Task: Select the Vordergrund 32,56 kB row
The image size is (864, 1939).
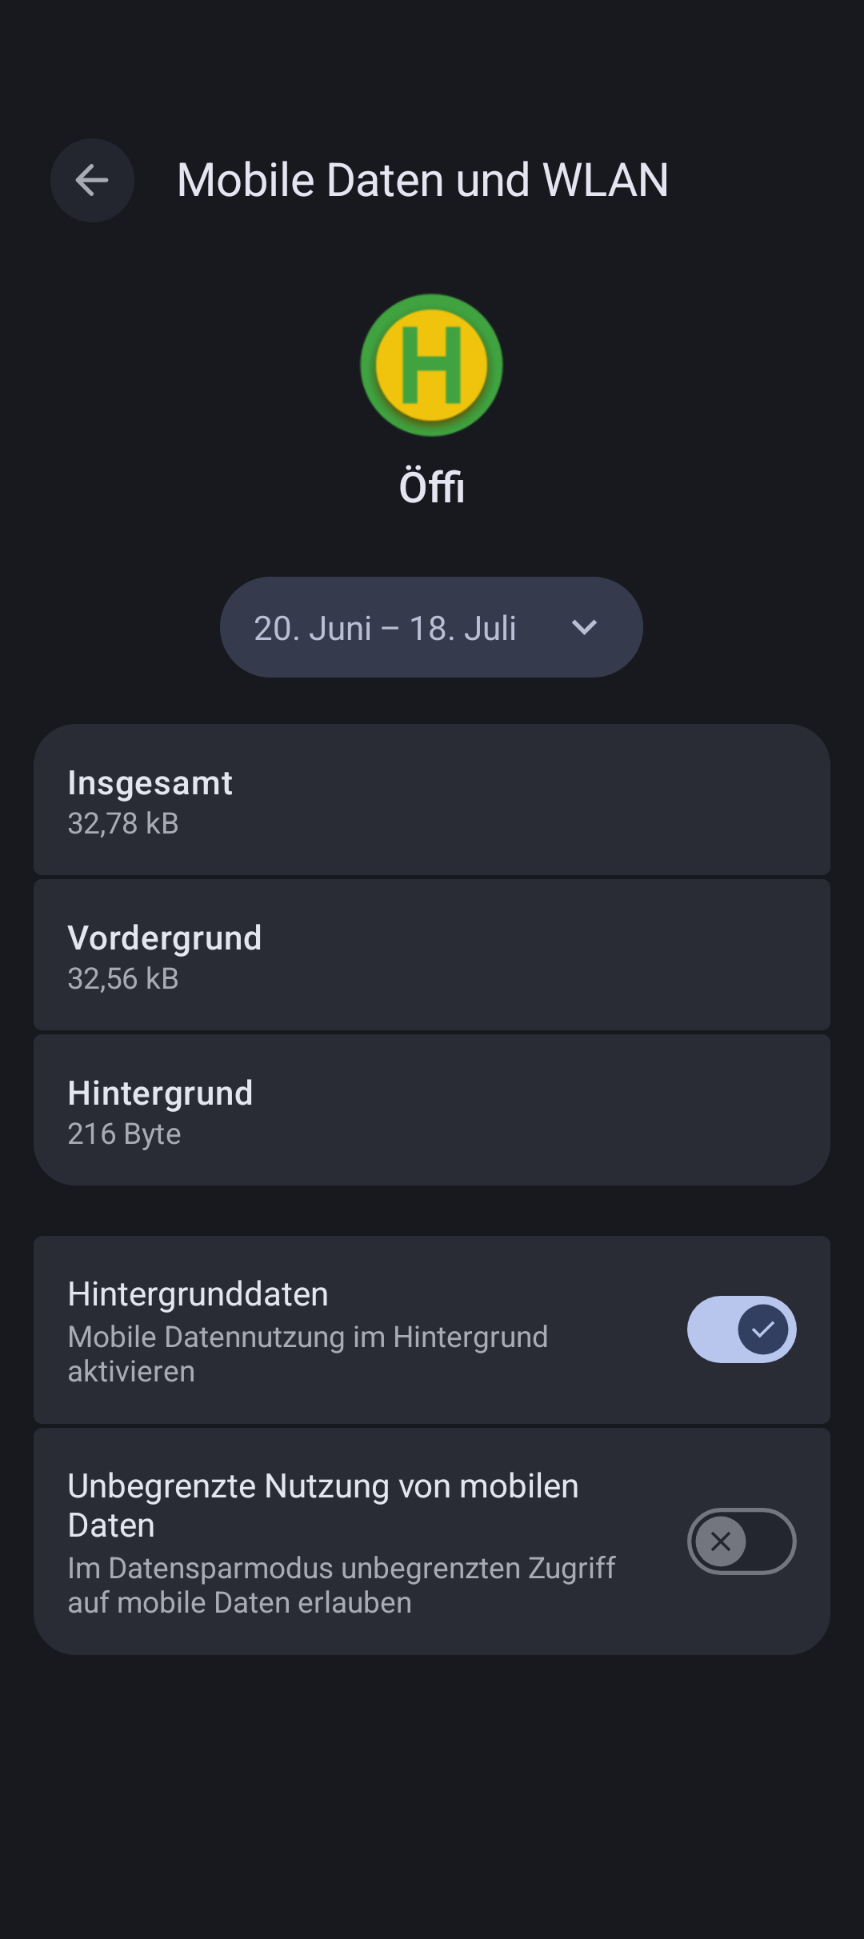Action: (432, 955)
